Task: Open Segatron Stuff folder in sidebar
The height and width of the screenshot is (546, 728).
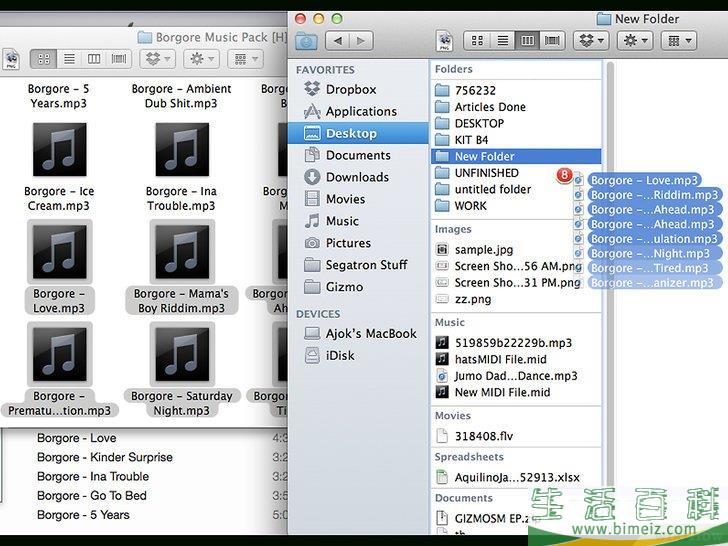Action: pyautogui.click(x=356, y=265)
